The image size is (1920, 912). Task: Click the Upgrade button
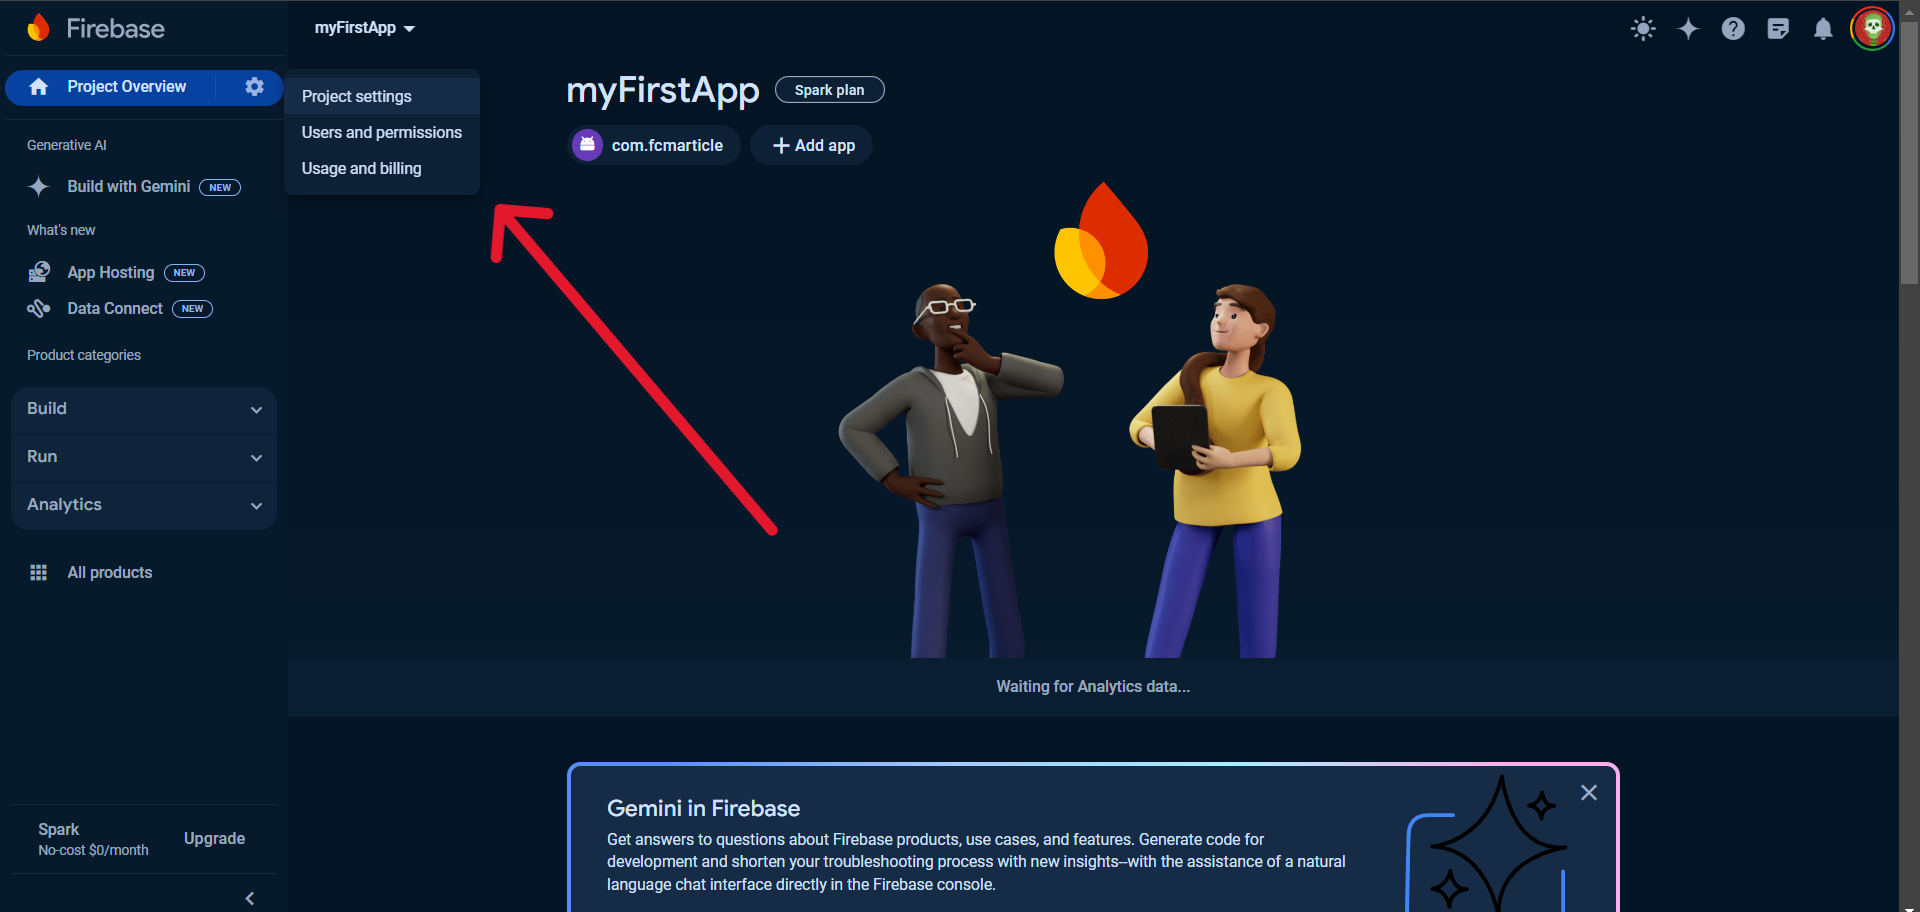tap(214, 838)
